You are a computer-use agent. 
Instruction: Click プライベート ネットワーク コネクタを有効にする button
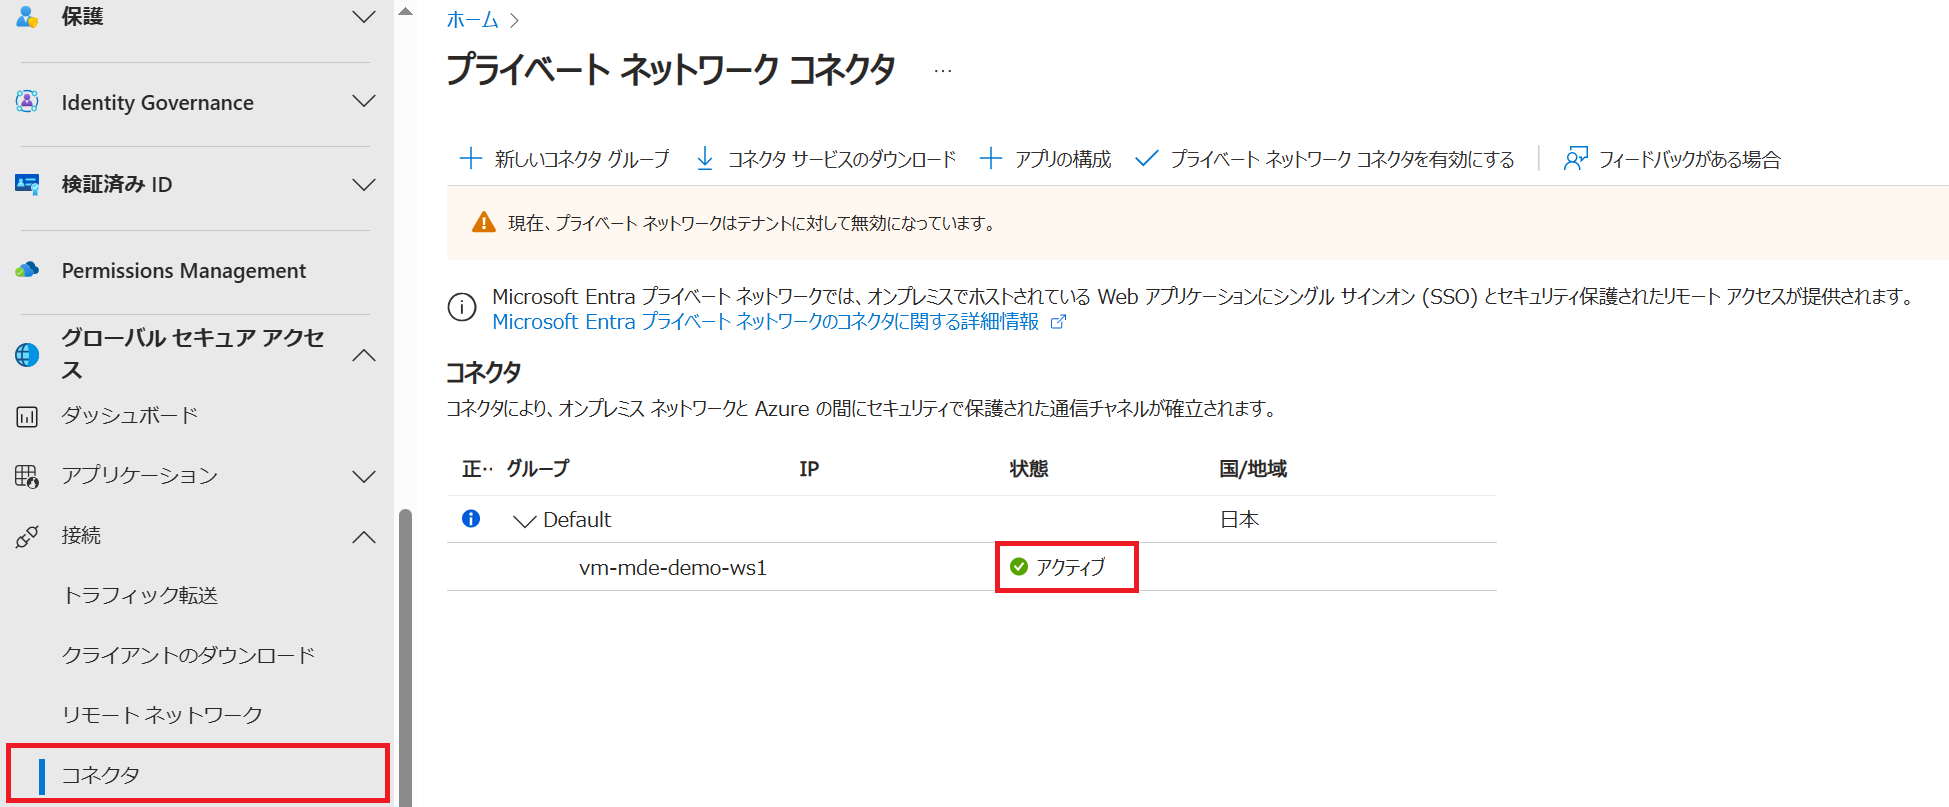point(1325,159)
